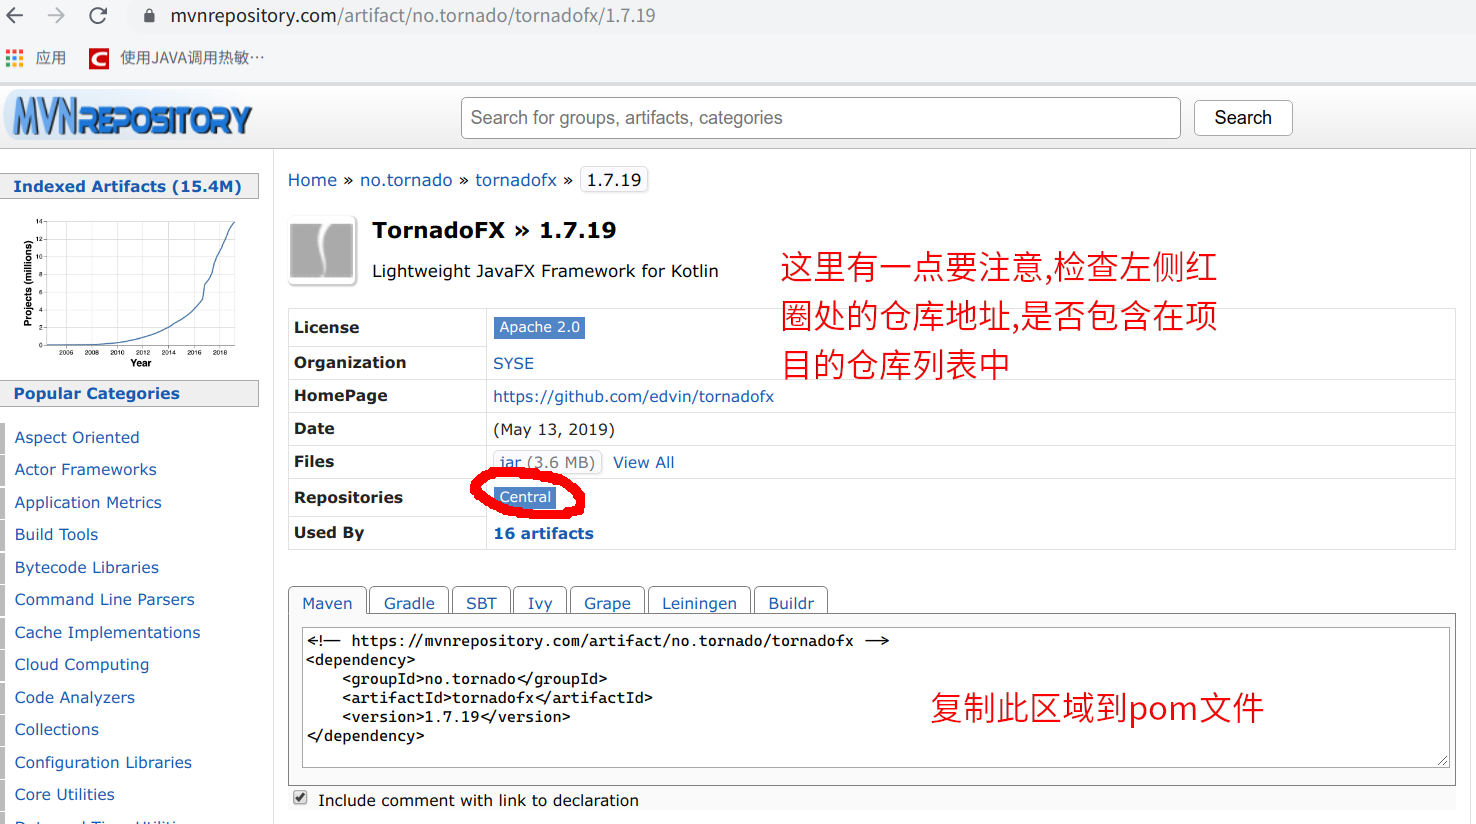Viewport: 1476px width, 824px height.
Task: Click the Central repository tag
Action: coord(525,497)
